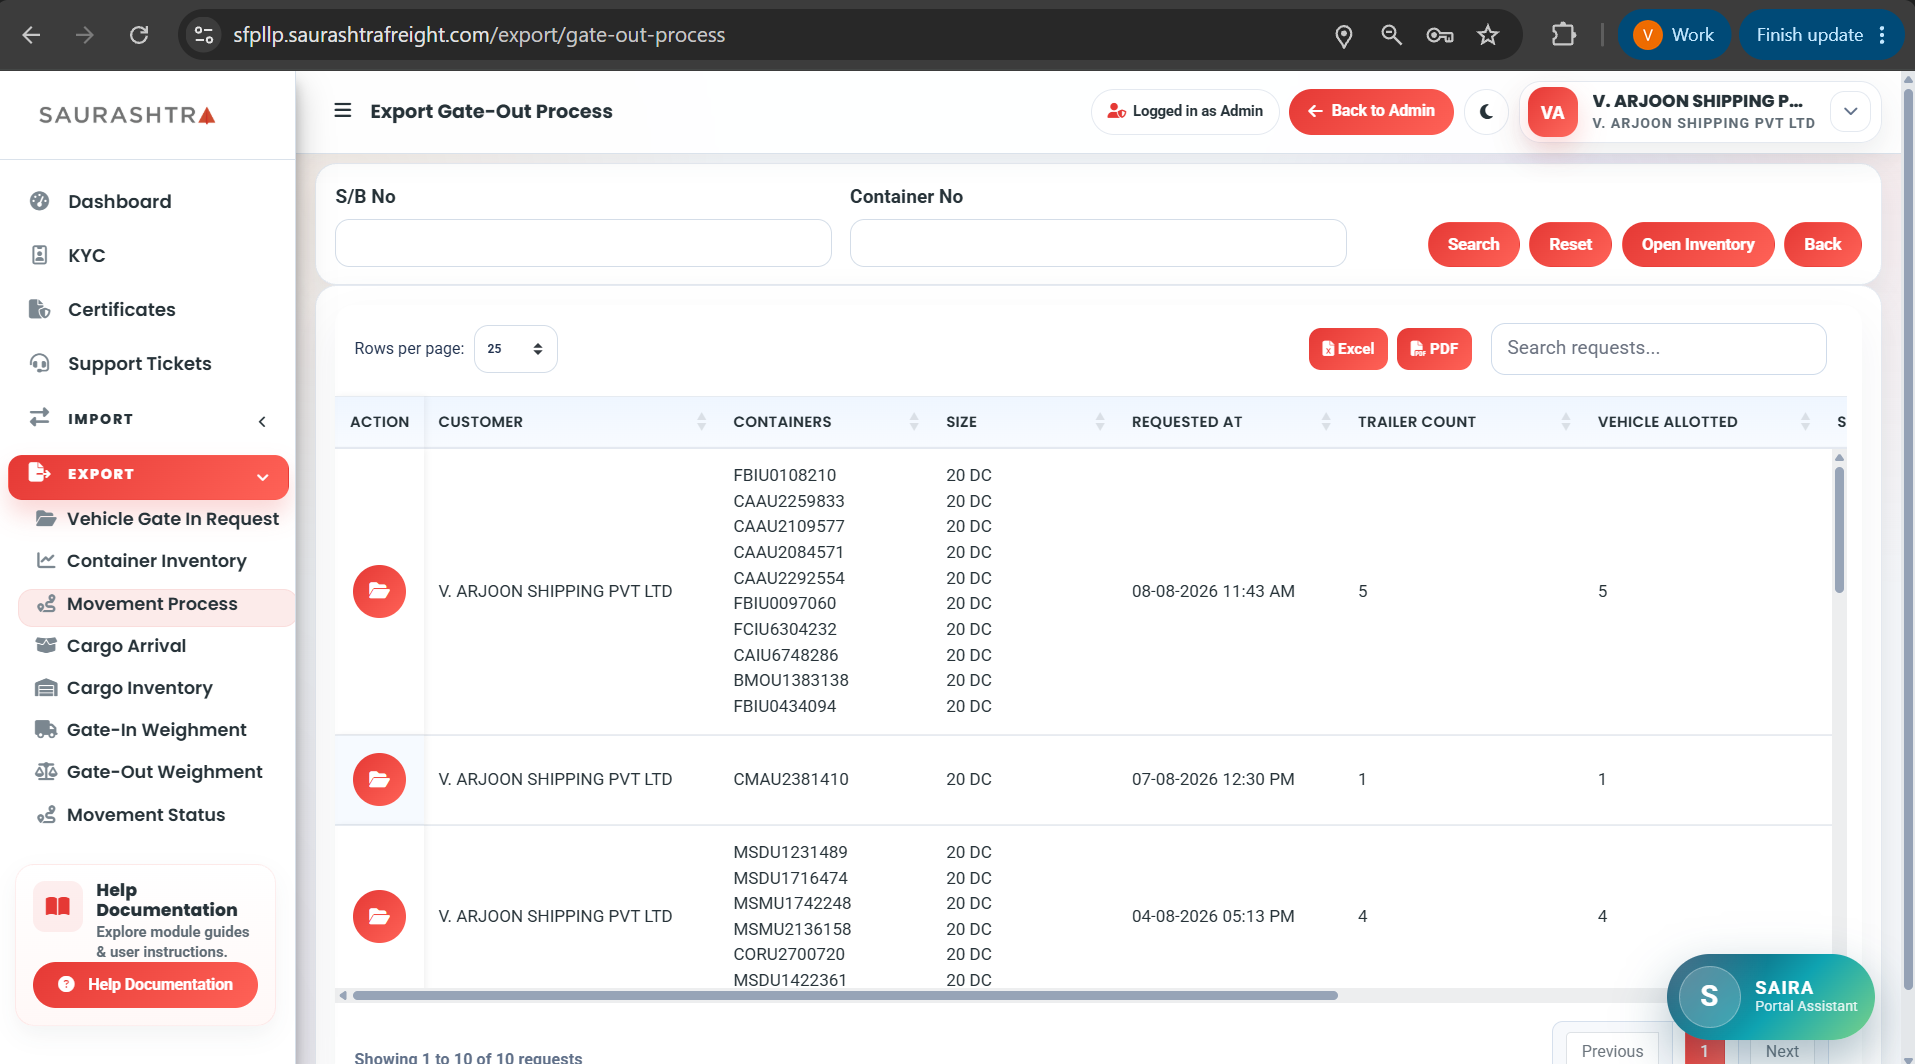1915x1064 pixels.
Task: Sort by the VEHICLE ALLOTTED column
Action: pos(1704,422)
